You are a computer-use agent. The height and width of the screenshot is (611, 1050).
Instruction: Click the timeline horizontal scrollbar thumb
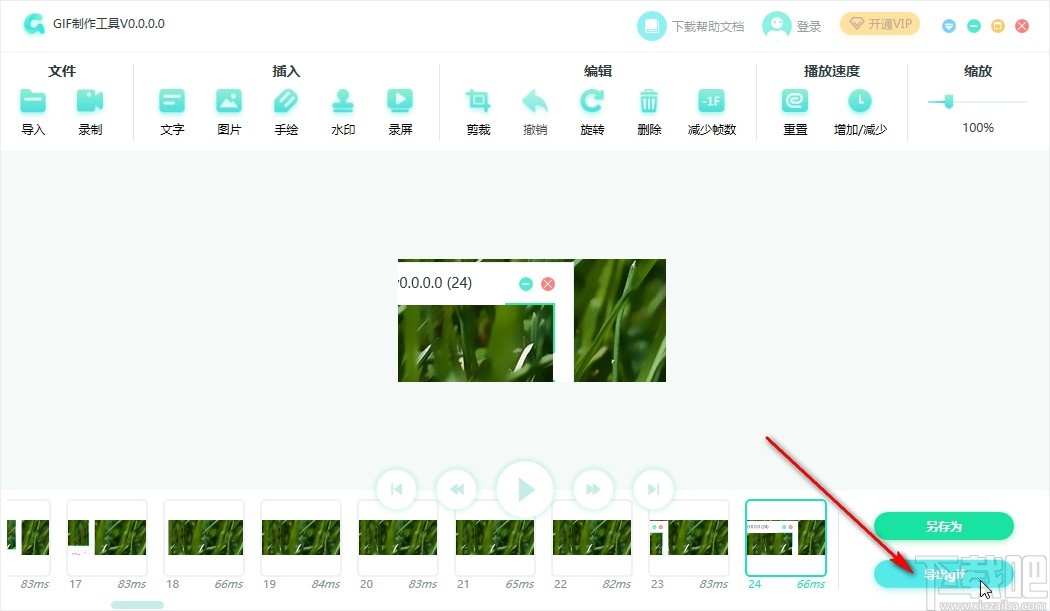click(137, 605)
